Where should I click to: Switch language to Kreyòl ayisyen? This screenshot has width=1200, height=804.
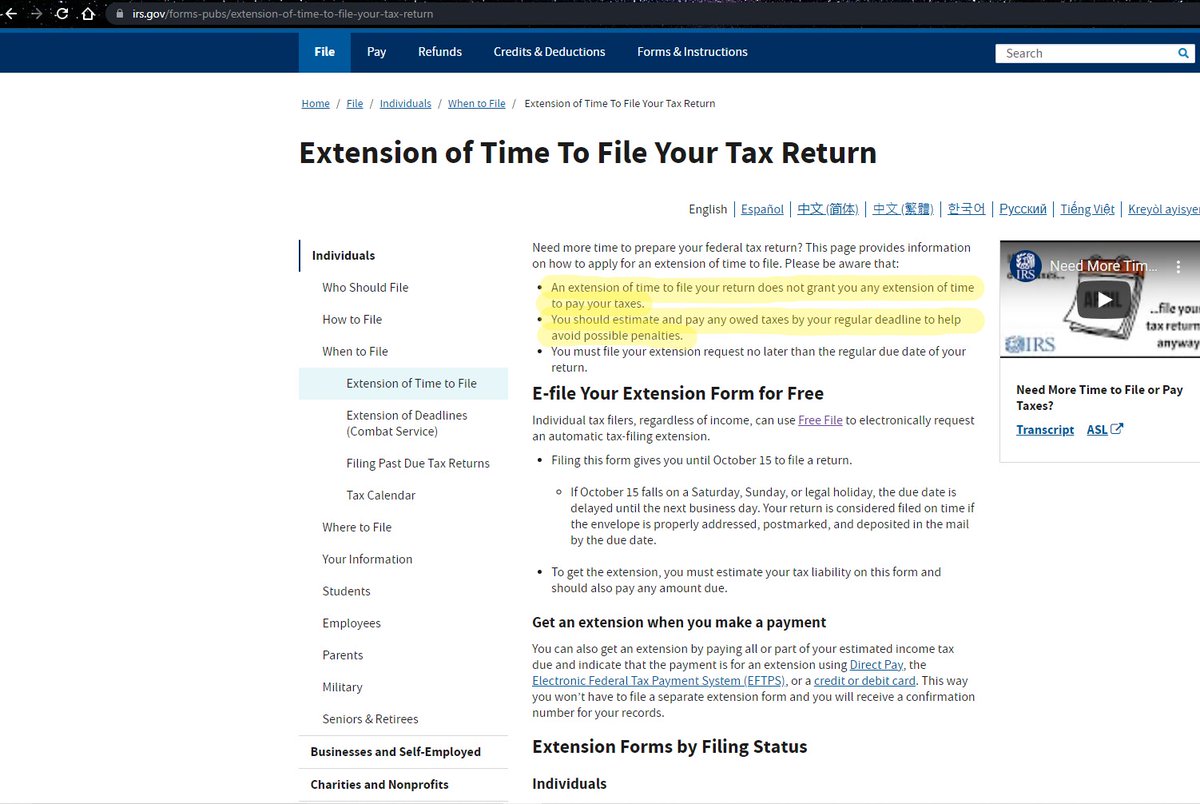point(1164,209)
